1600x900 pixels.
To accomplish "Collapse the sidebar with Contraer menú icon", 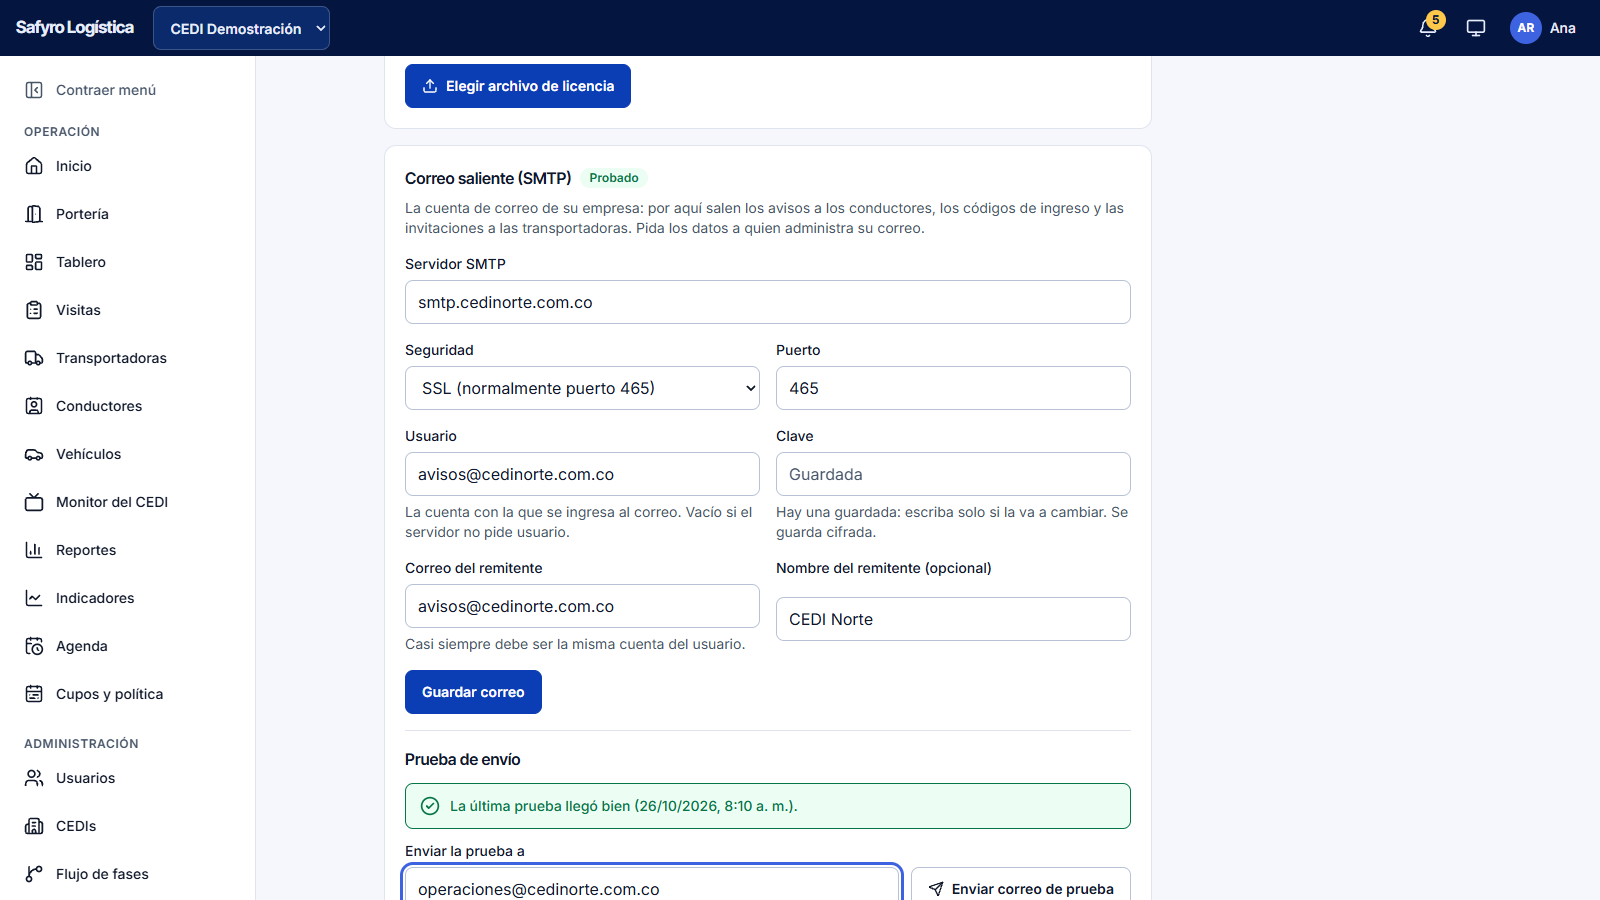I will point(34,90).
